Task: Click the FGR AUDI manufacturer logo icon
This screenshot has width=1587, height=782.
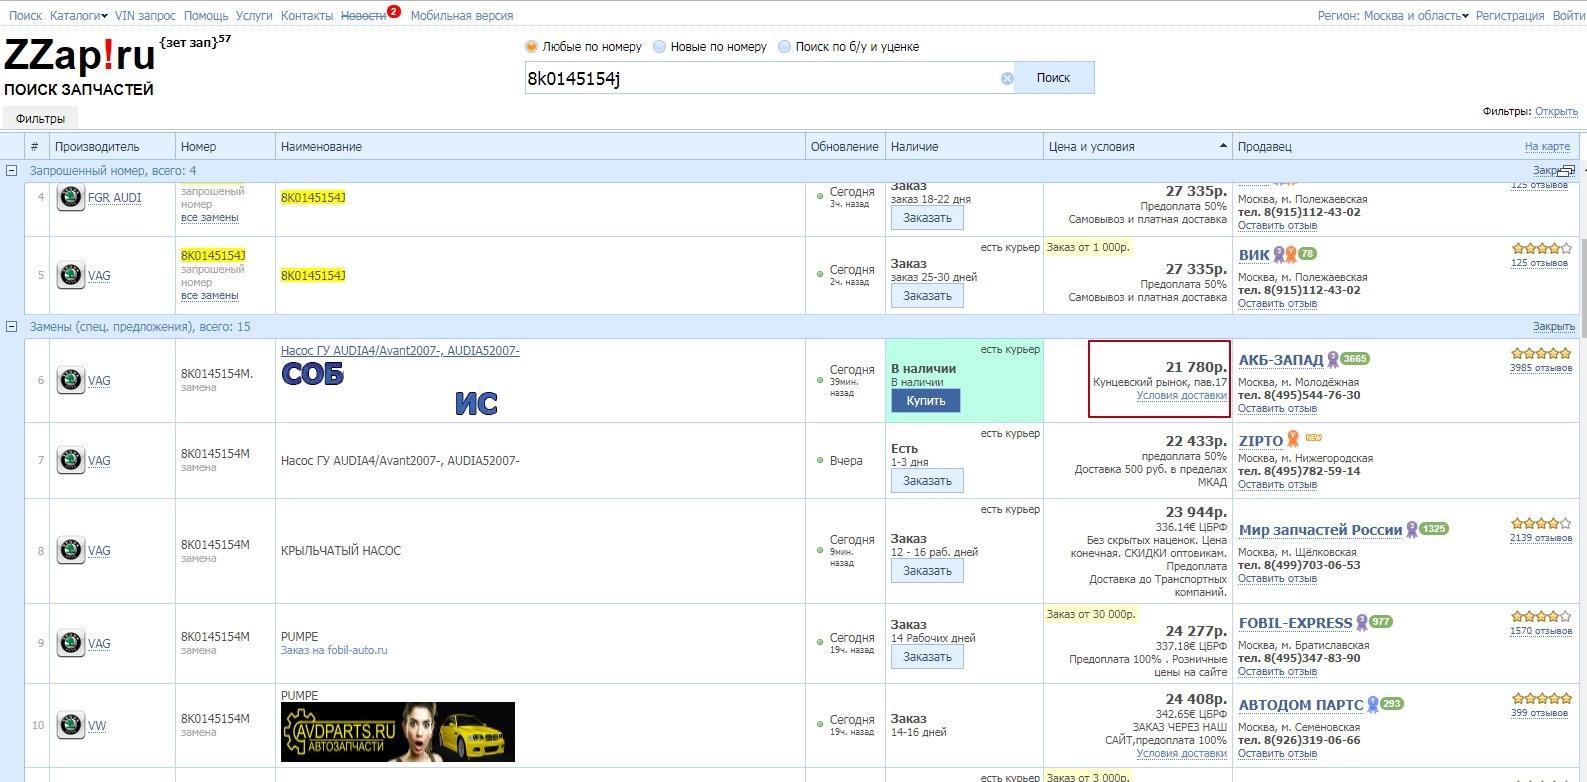Action: [70, 197]
